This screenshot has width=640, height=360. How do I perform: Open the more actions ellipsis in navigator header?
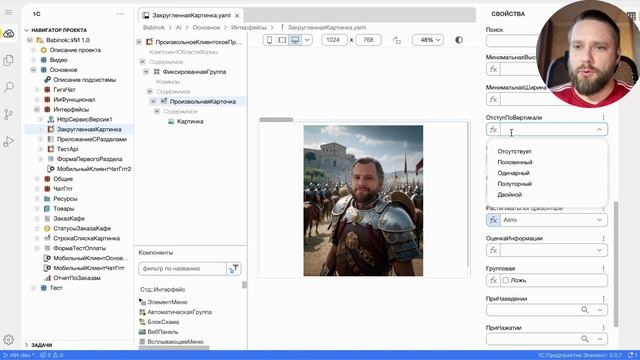pyautogui.click(x=120, y=14)
